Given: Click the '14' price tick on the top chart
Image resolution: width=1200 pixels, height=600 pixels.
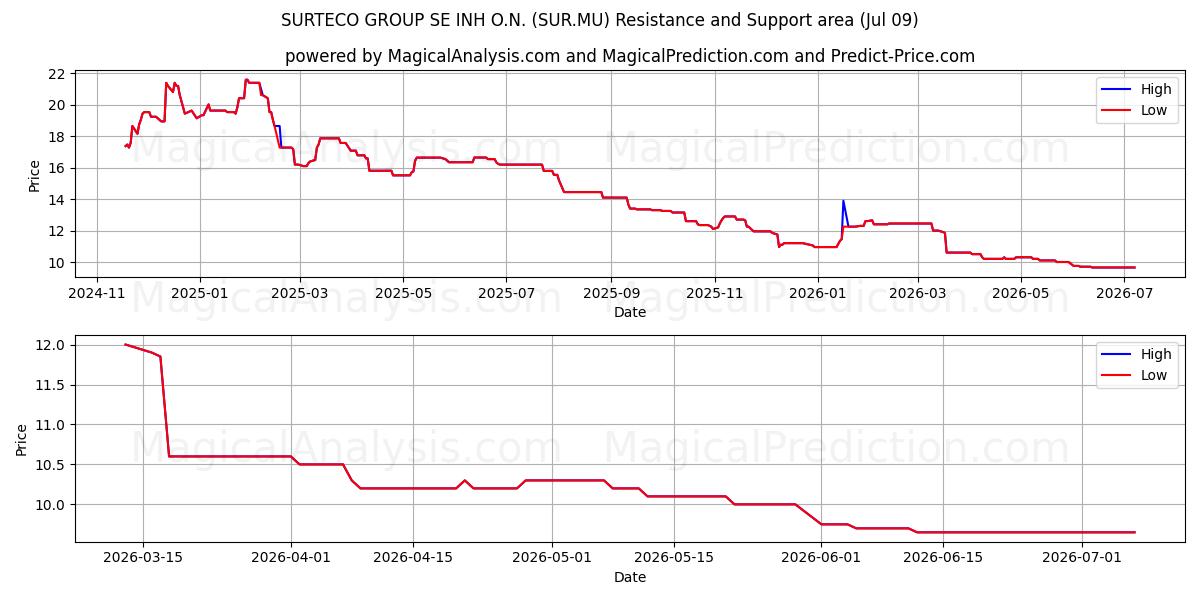Looking at the screenshot, I should pos(58,200).
